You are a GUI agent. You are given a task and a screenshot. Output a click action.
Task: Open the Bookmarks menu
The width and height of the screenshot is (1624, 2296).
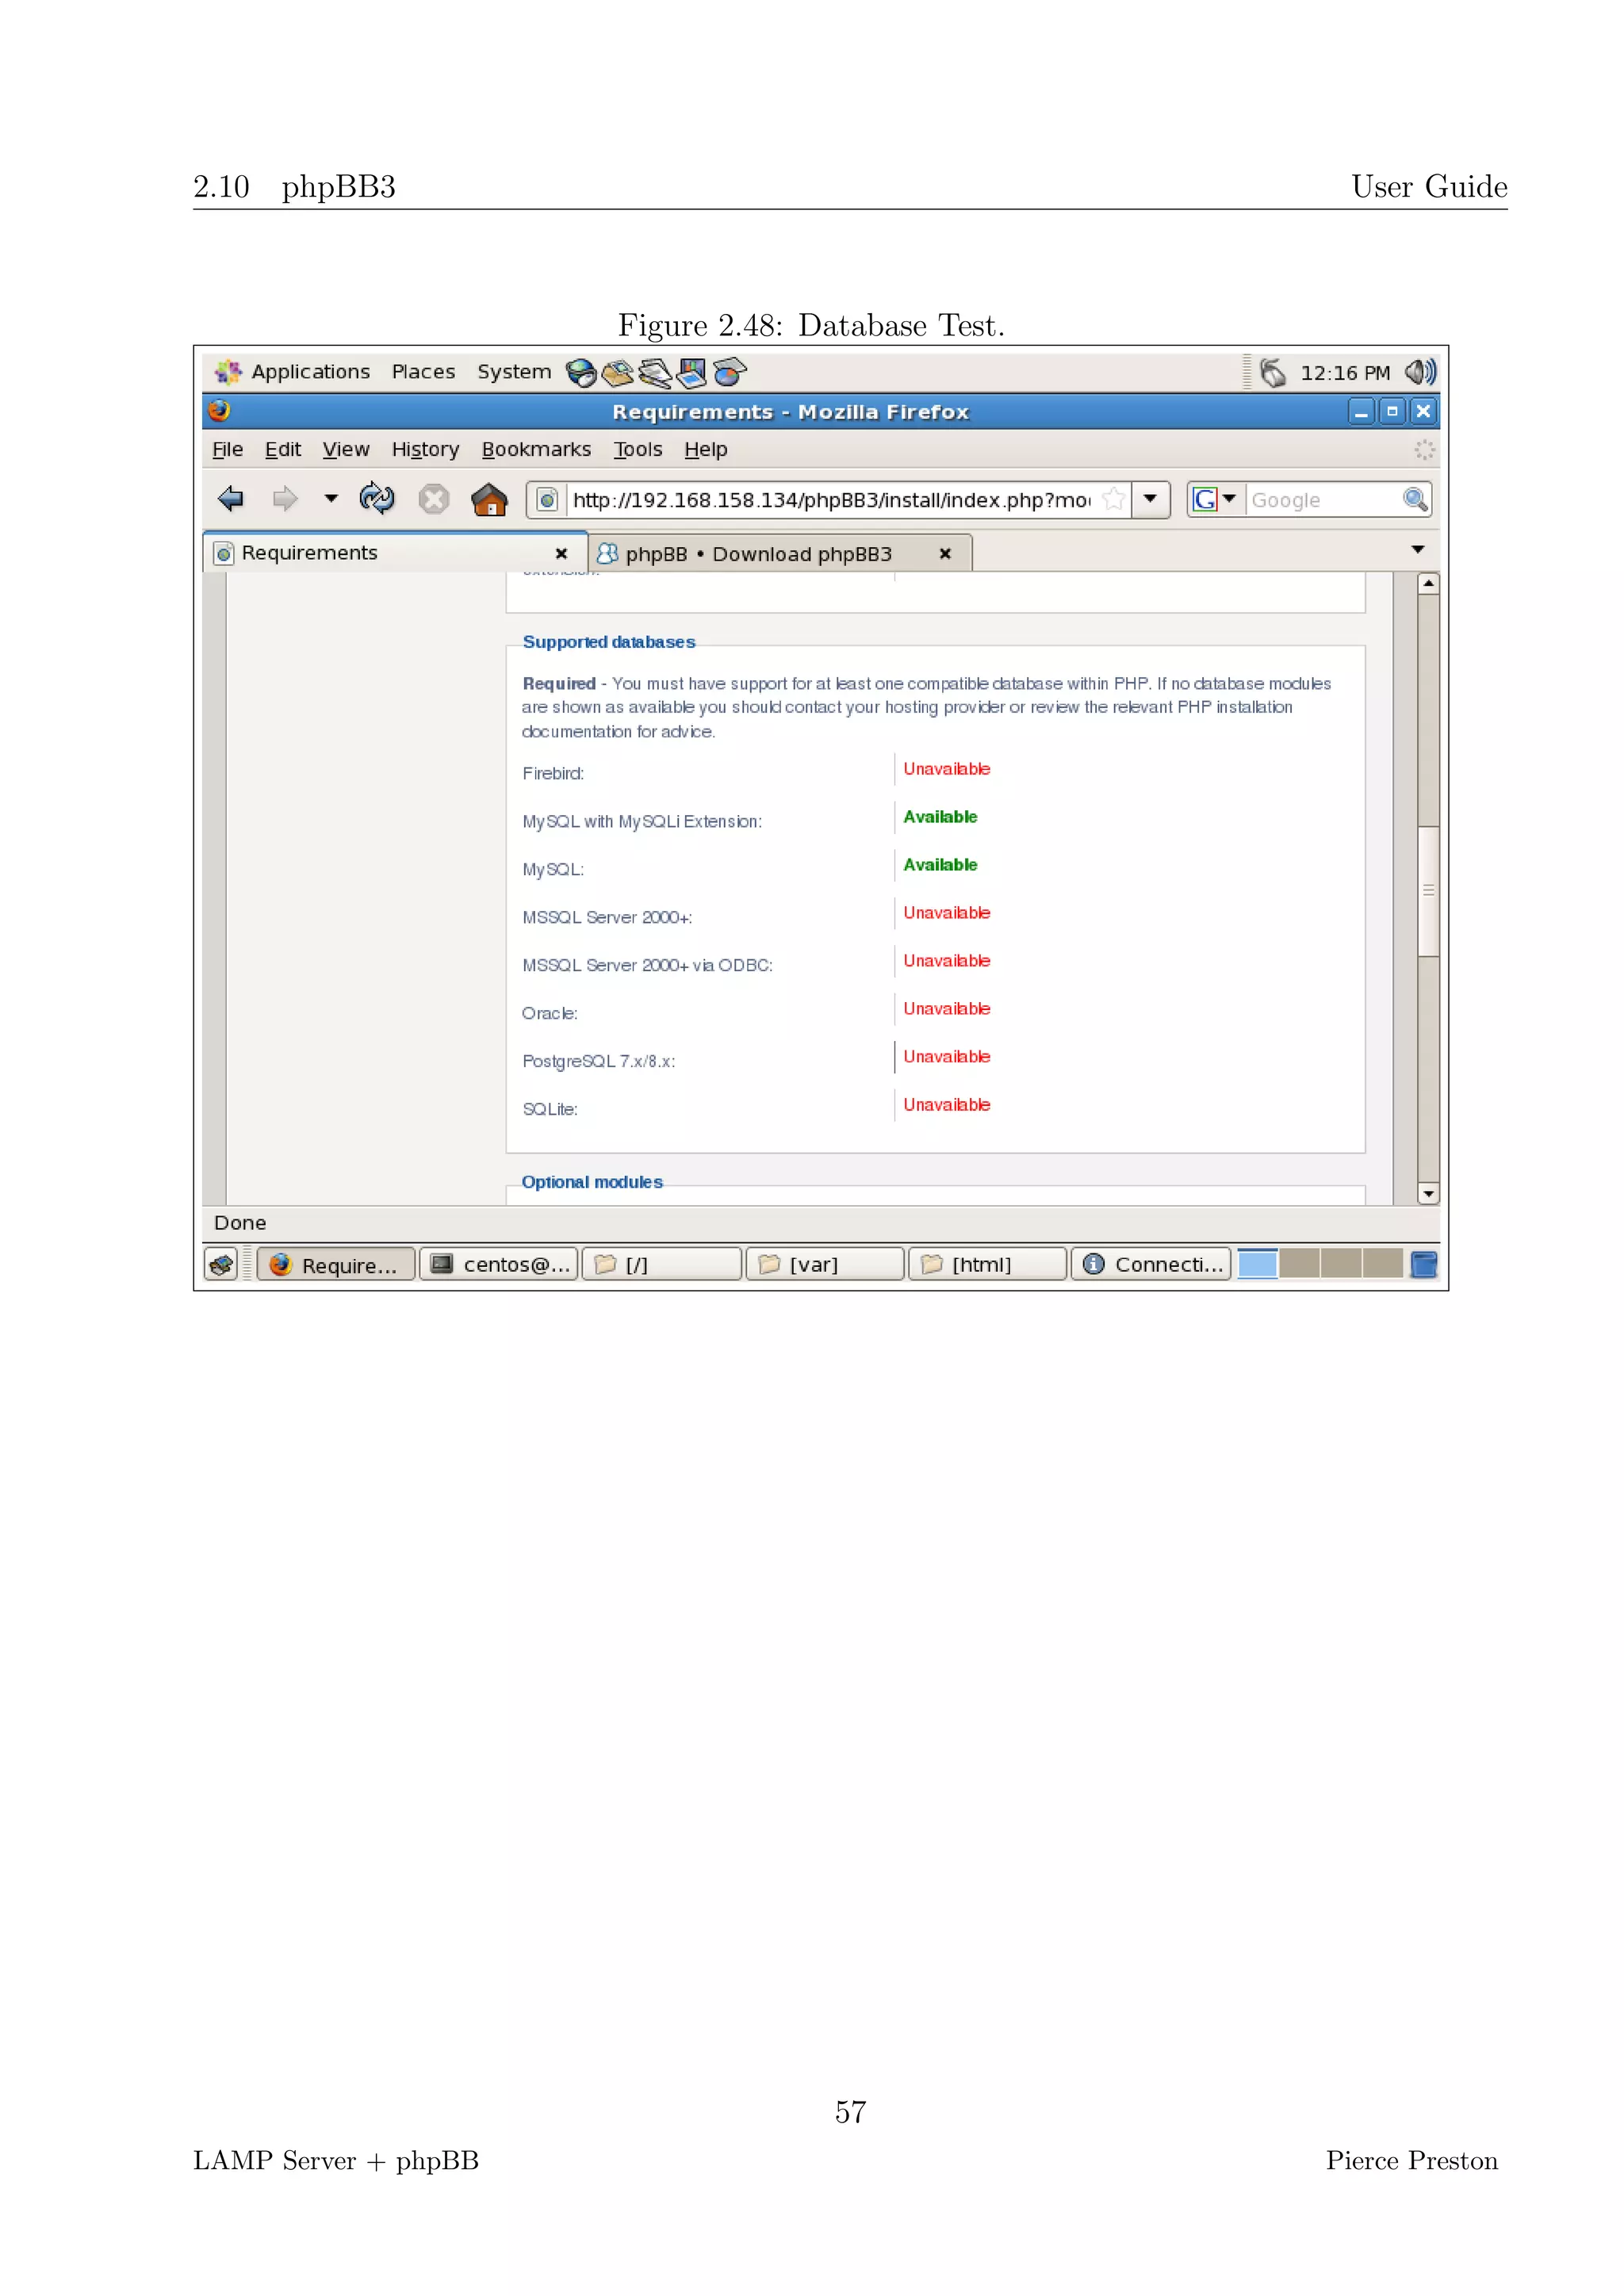[x=536, y=450]
